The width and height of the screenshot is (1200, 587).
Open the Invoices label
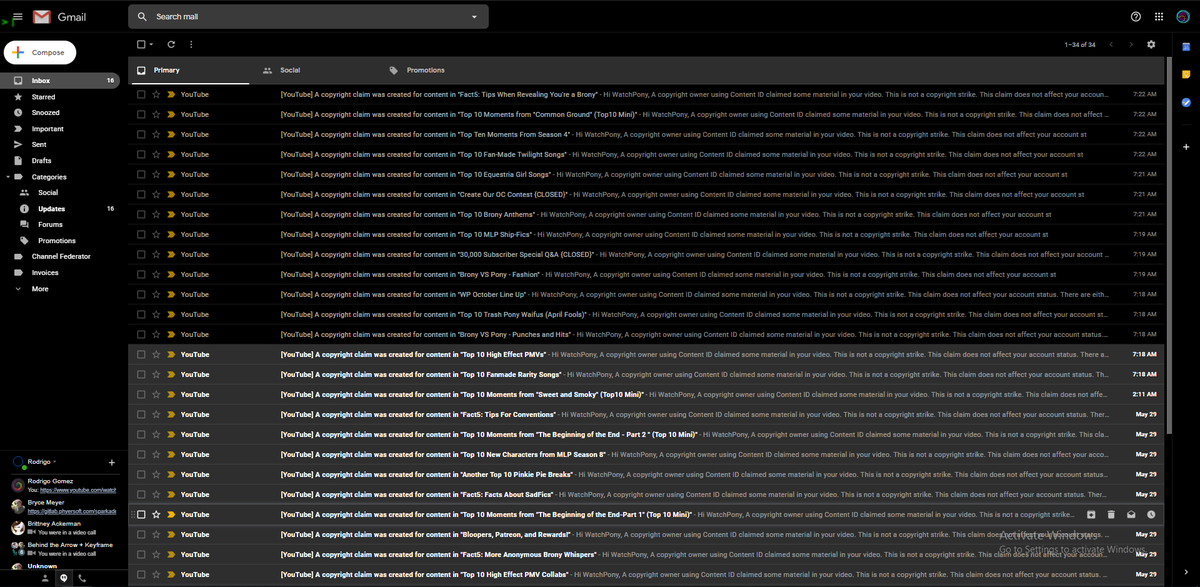tap(60, 273)
